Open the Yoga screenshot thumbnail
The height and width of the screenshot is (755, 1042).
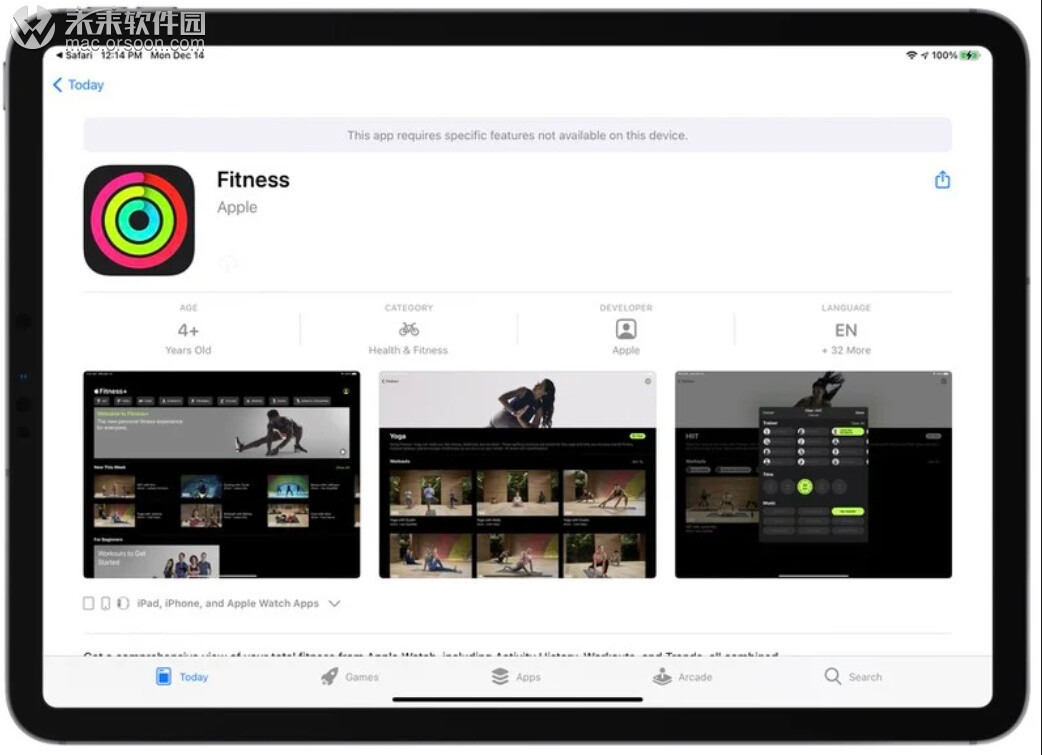tap(517, 475)
